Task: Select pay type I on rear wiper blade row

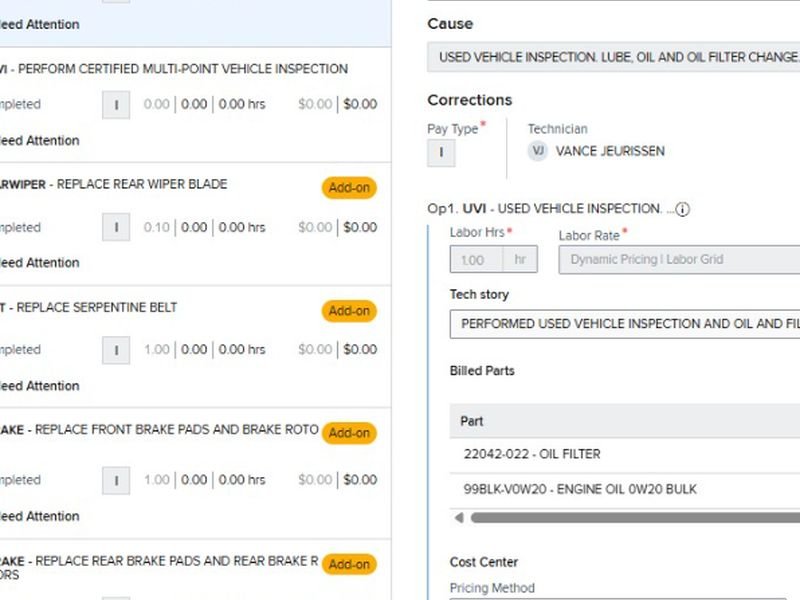Action: (x=116, y=227)
